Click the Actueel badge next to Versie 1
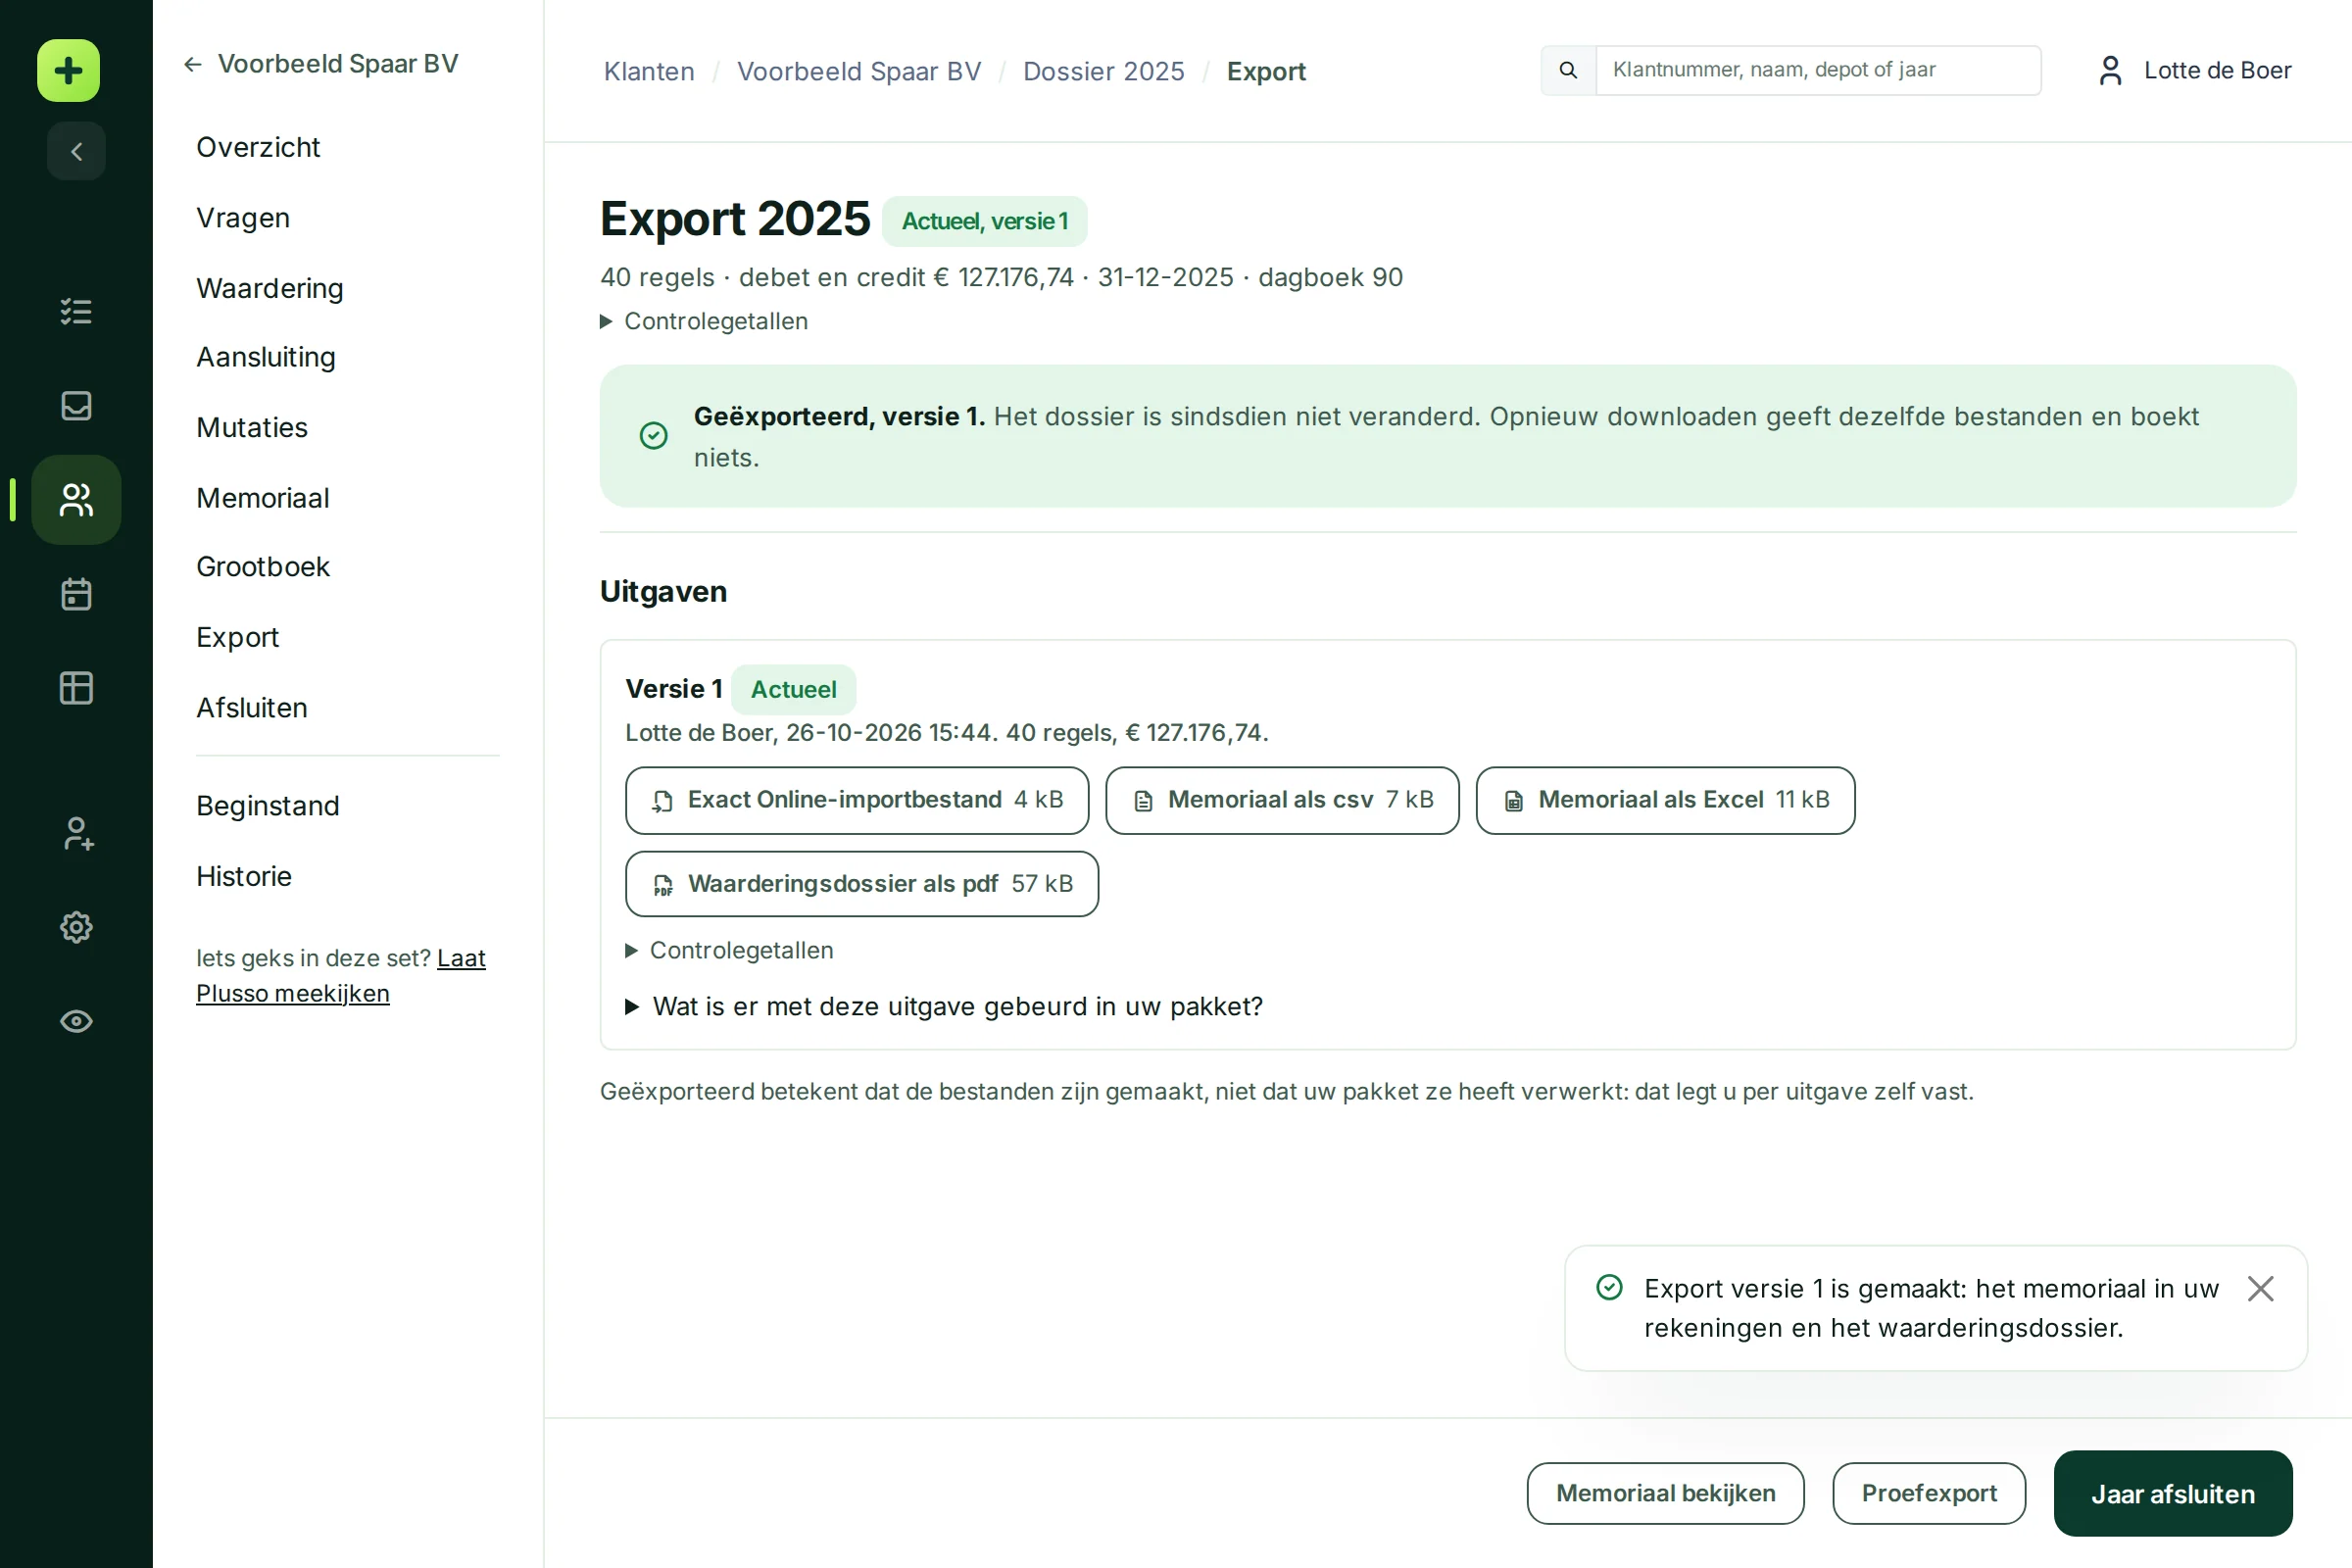Screen dimensions: 2352x1568 [x=793, y=689]
